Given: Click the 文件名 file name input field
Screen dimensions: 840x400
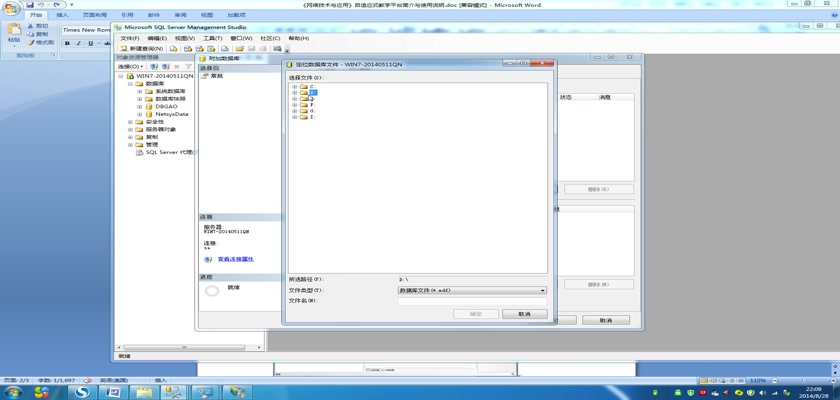Looking at the screenshot, I should click(x=472, y=301).
